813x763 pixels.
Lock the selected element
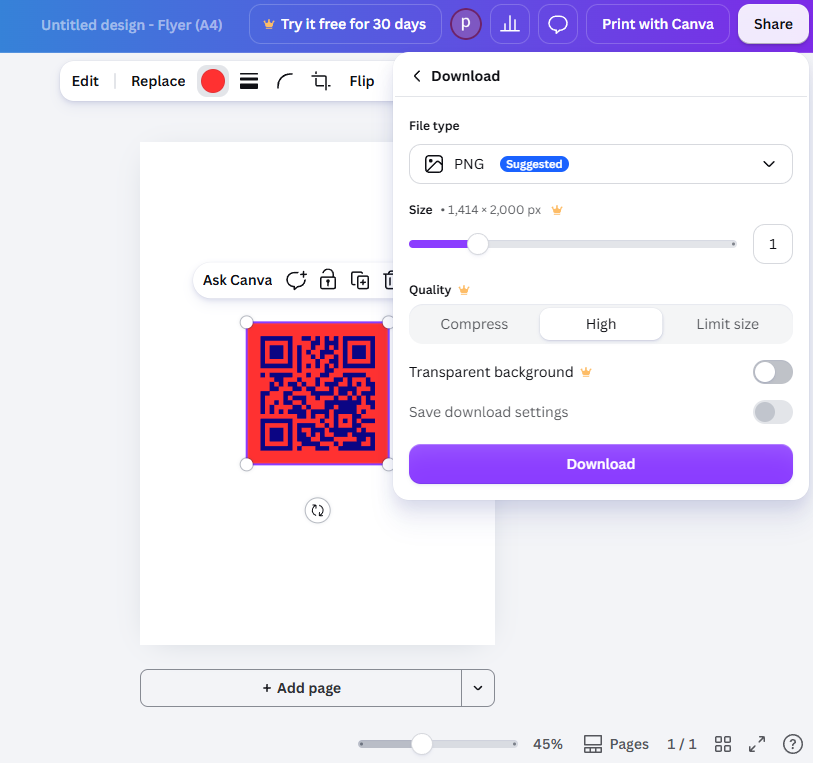(328, 280)
